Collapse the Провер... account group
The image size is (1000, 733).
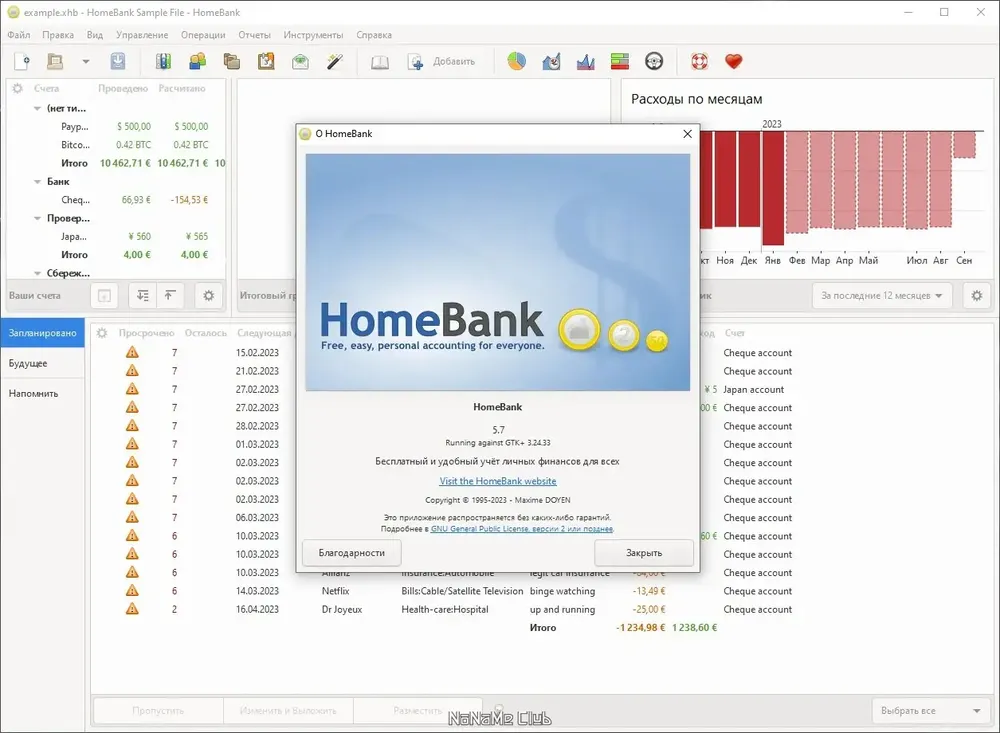(37, 218)
